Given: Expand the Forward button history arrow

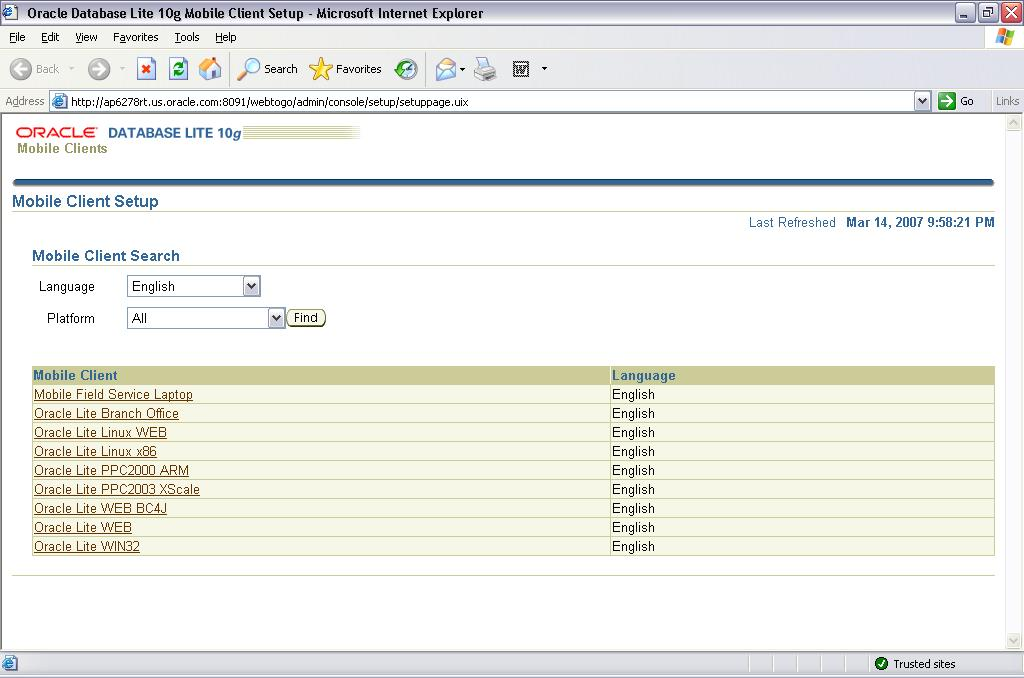Looking at the screenshot, I should 122,69.
